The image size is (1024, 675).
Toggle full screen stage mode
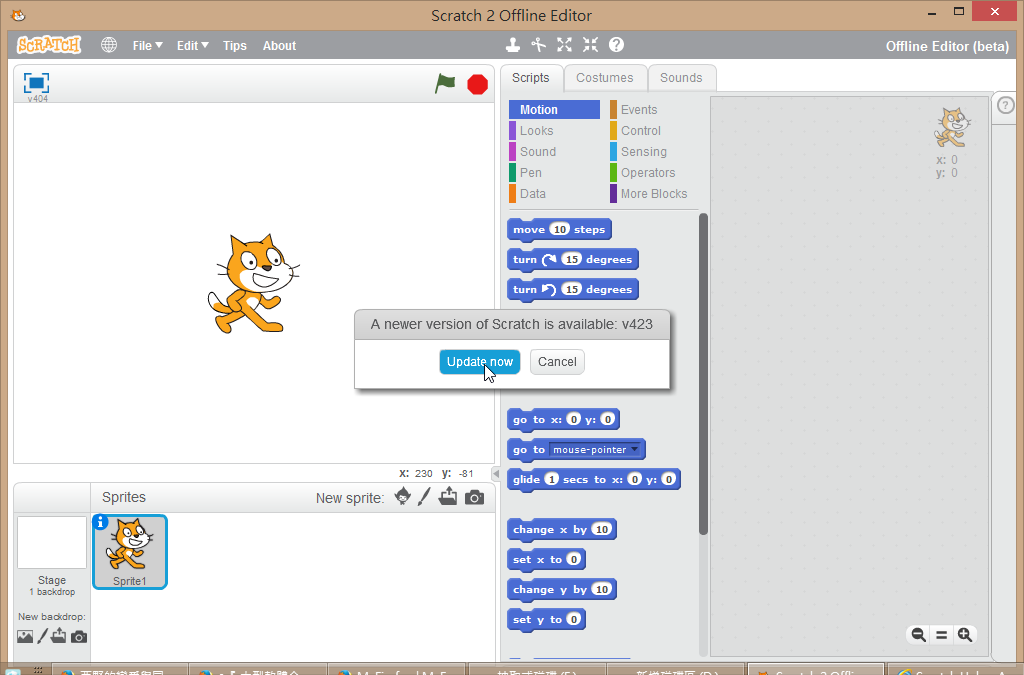click(36, 83)
